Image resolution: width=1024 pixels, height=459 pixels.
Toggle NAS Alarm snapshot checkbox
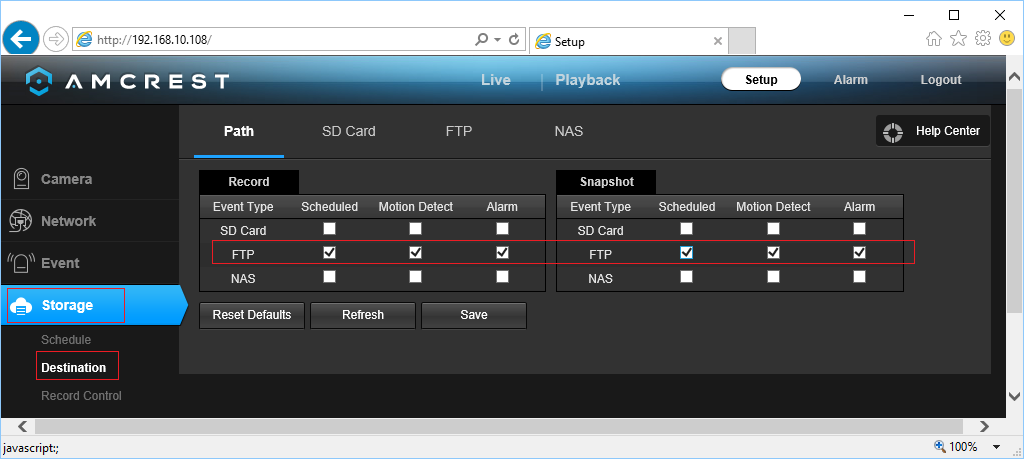pyautogui.click(x=859, y=277)
